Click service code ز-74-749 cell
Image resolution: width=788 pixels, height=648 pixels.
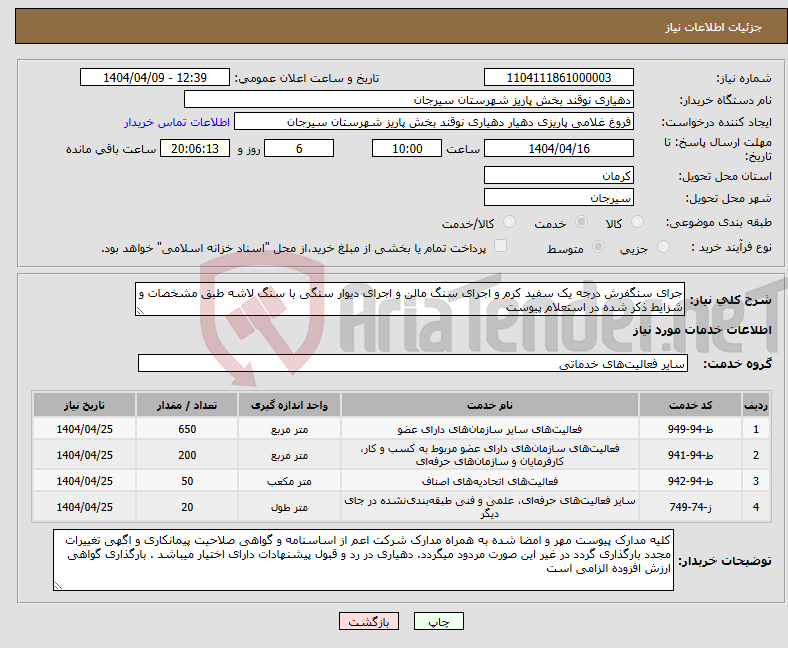691,507
